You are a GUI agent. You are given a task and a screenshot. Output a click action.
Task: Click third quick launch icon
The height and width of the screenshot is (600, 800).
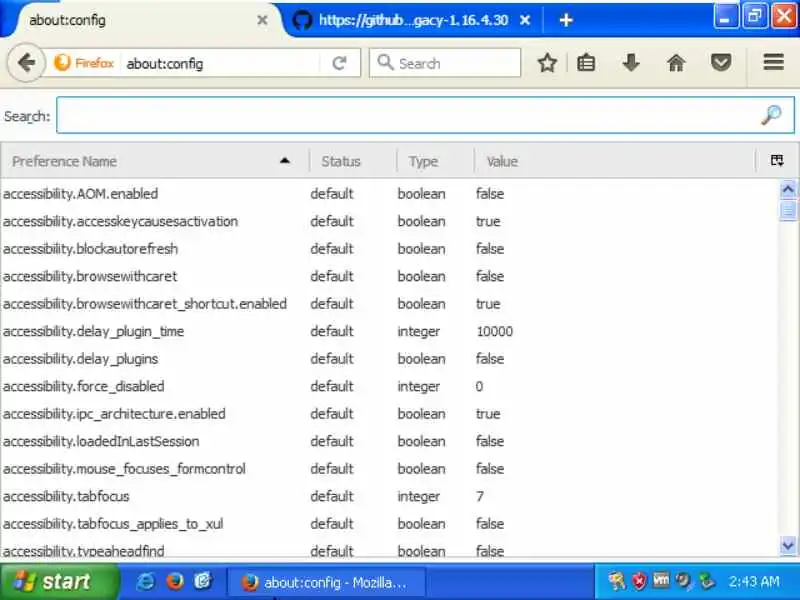(203, 581)
